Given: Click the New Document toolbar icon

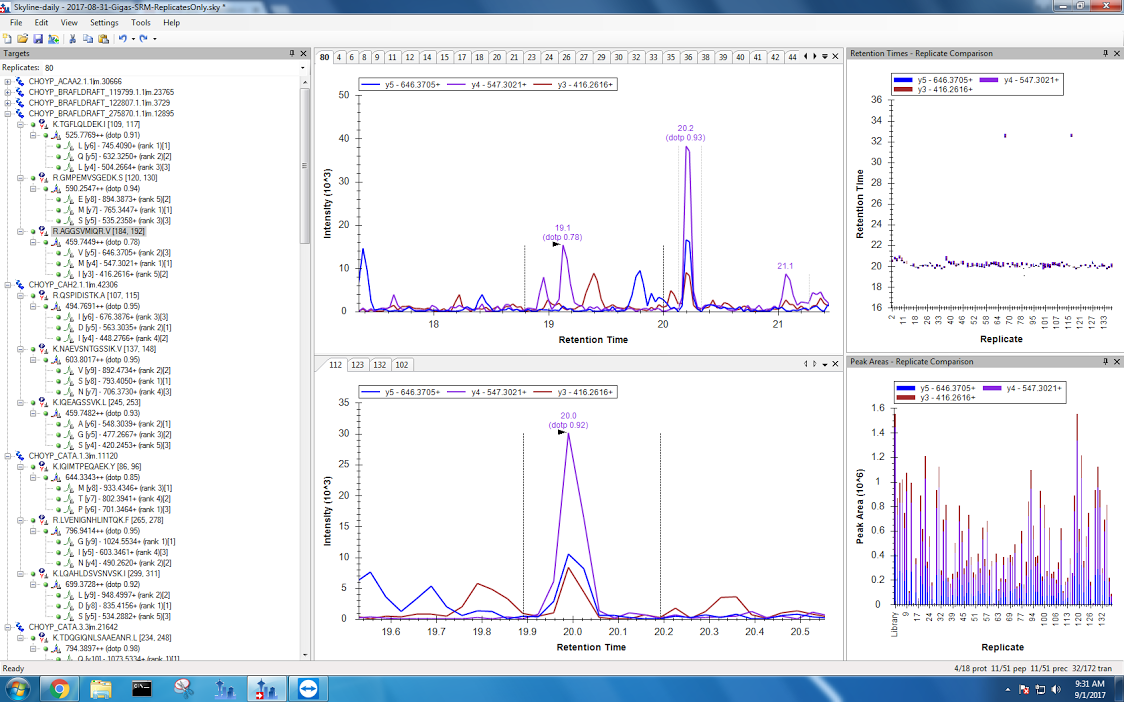Looking at the screenshot, I should pos(8,38).
